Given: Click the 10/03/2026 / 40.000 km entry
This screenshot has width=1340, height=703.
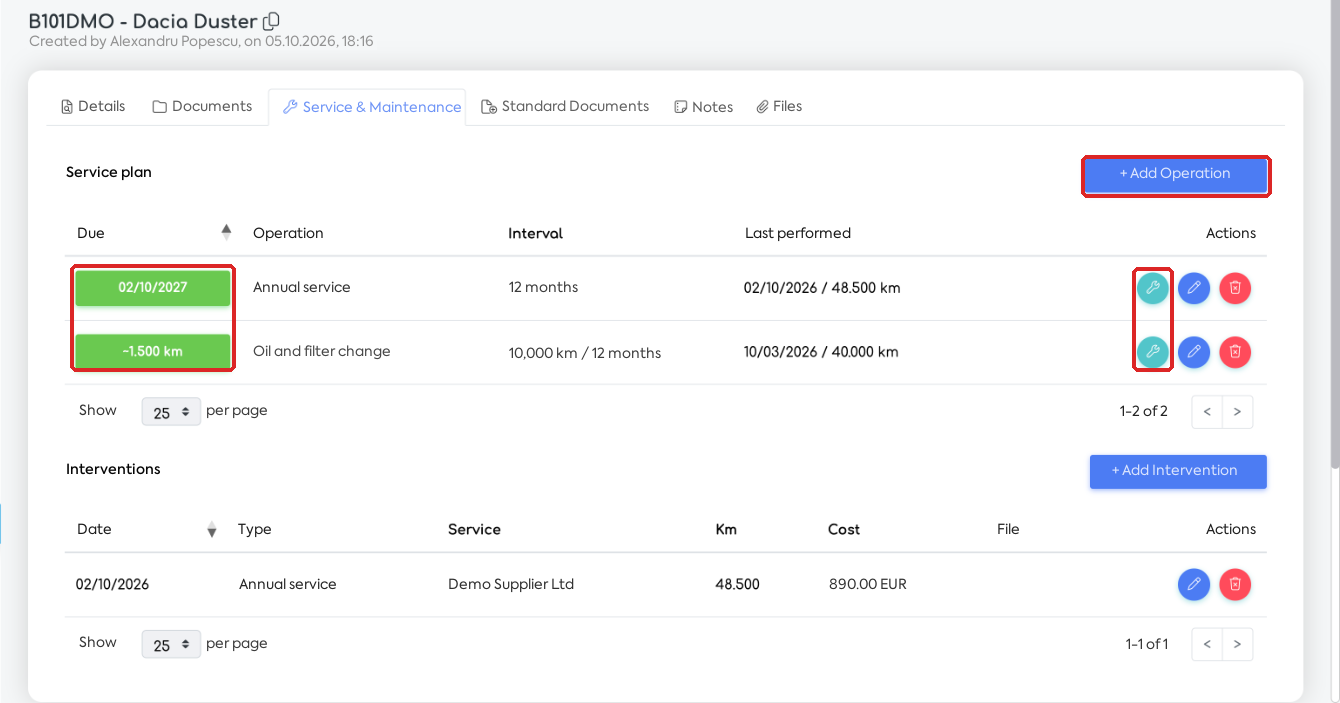Looking at the screenshot, I should point(822,352).
